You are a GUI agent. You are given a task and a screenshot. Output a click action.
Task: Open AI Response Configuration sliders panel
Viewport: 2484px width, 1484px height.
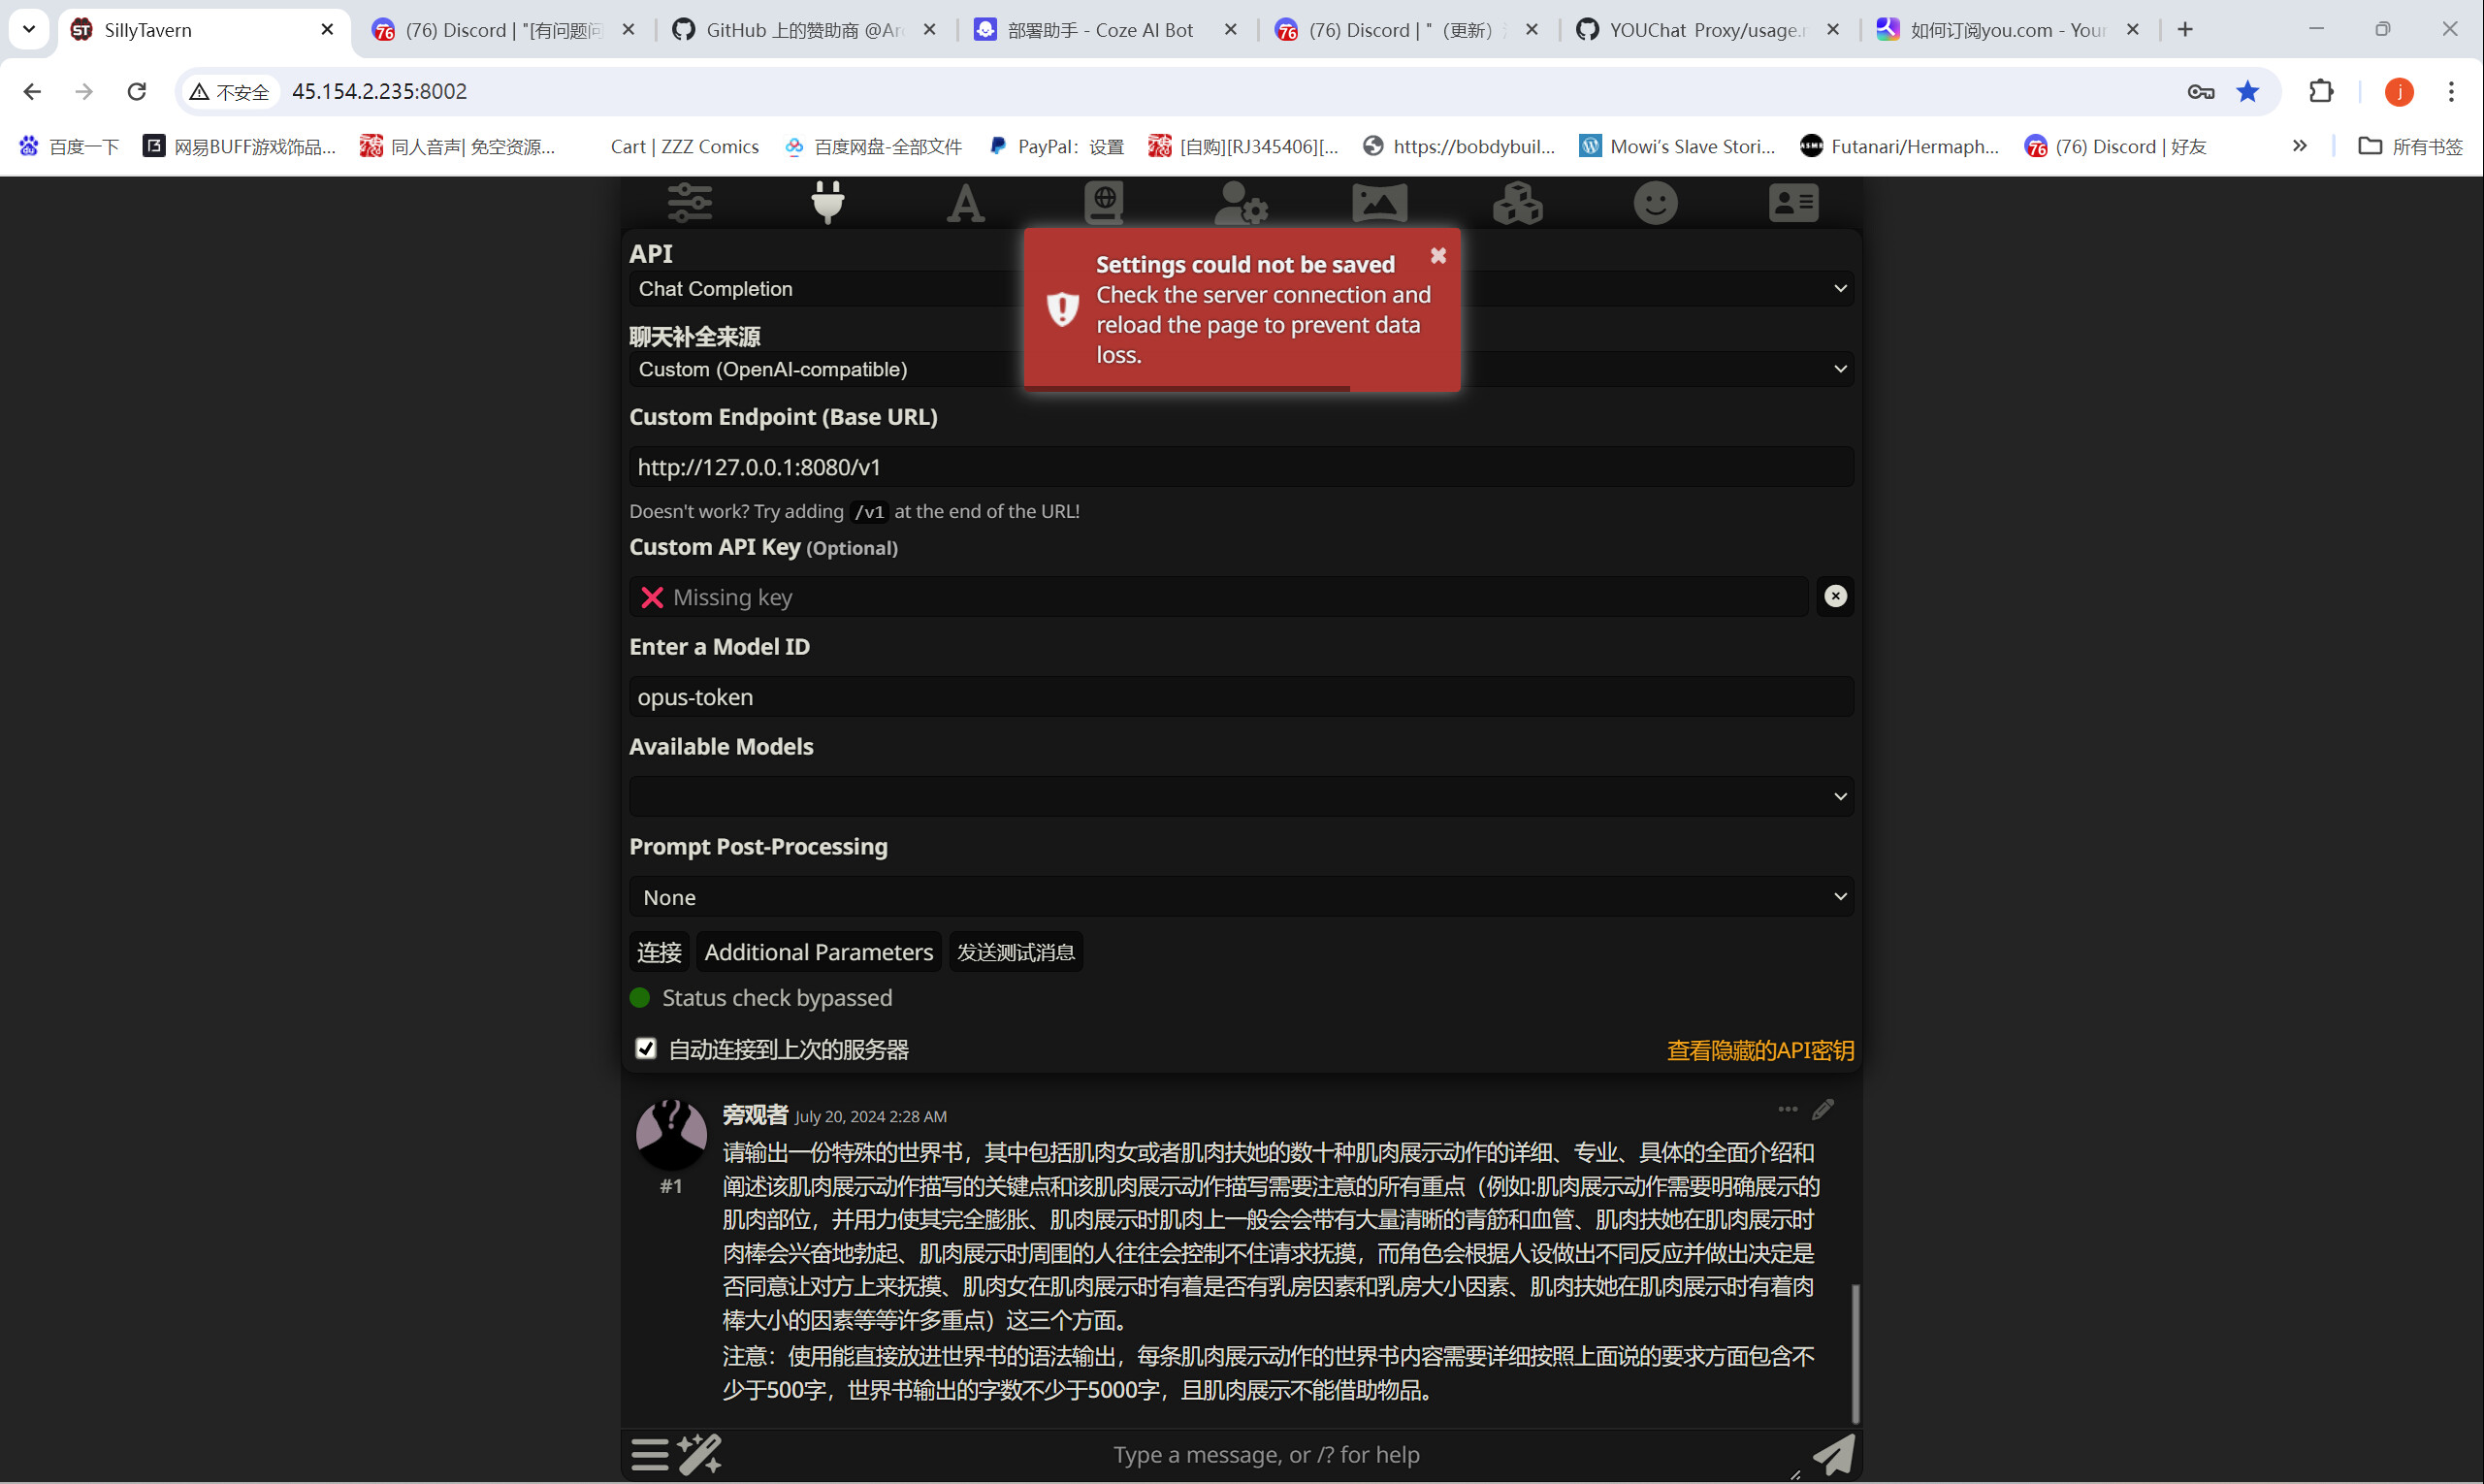click(x=689, y=202)
